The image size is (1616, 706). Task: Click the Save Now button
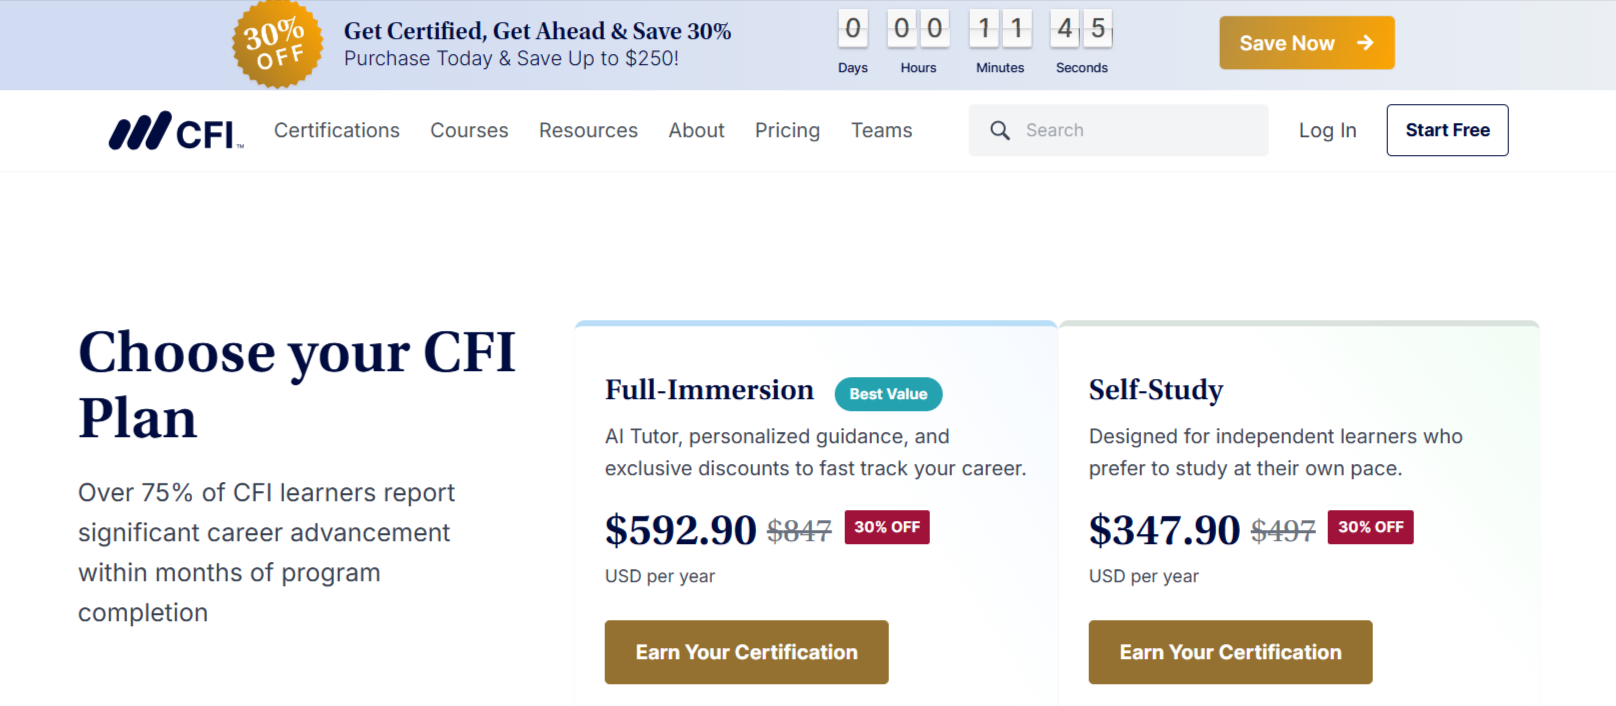click(1306, 43)
